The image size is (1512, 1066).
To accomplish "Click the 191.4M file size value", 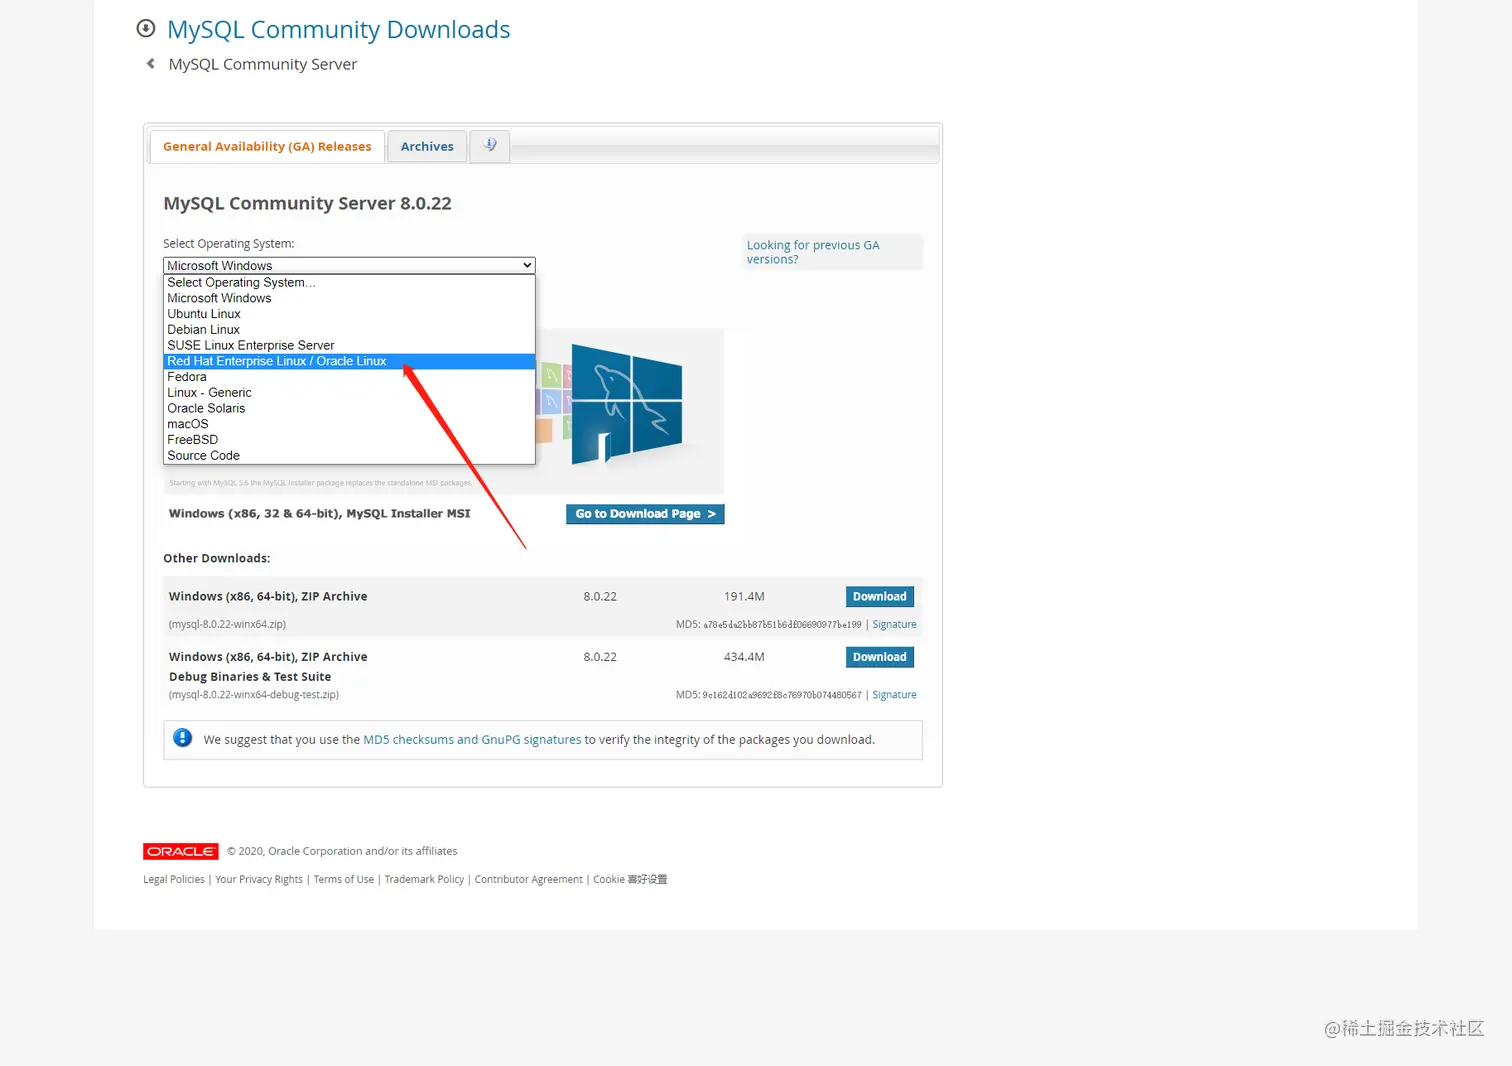I will click(x=744, y=597).
